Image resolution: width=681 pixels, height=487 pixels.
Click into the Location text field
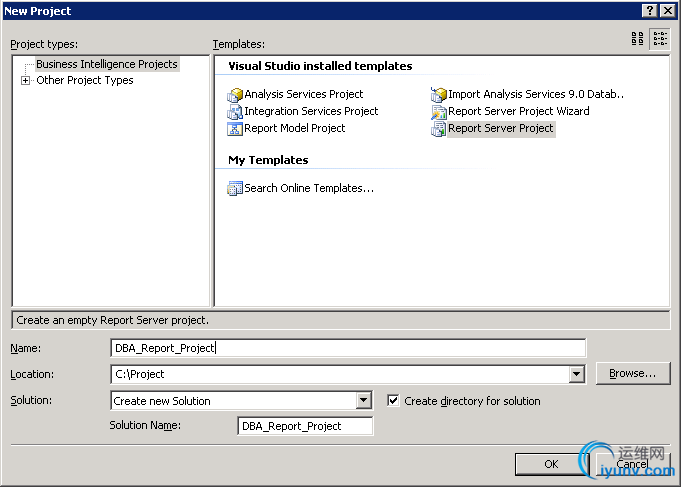(340, 374)
